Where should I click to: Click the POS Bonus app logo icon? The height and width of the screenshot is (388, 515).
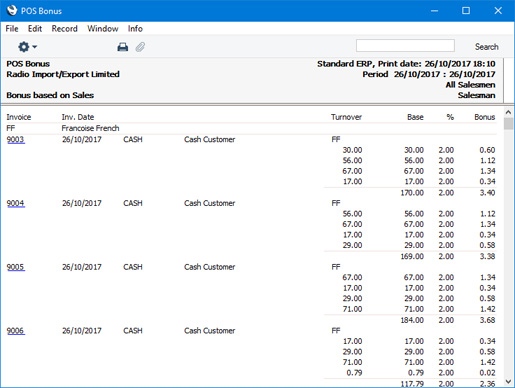tap(12, 10)
